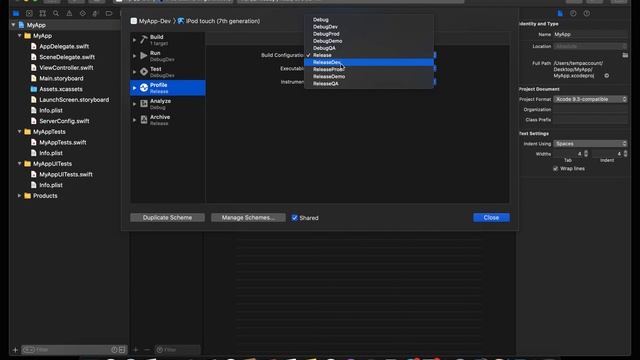Select ReleaseDev build configuration
This screenshot has height=360, width=640.
[x=369, y=62]
